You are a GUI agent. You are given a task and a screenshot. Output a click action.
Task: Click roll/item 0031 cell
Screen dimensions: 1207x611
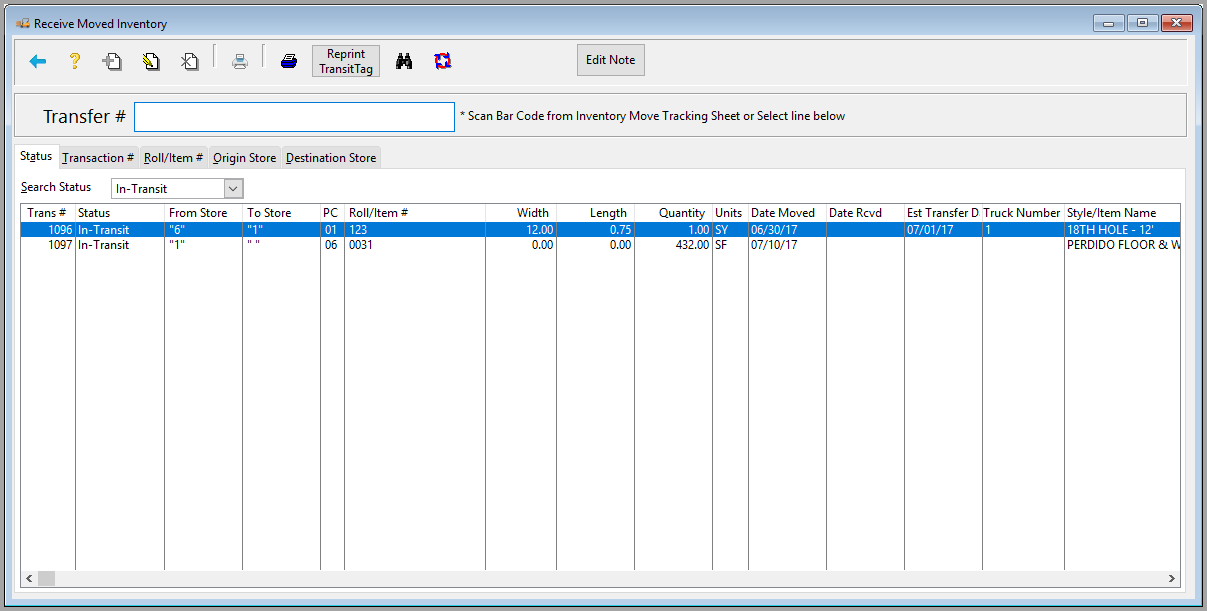pyautogui.click(x=415, y=245)
